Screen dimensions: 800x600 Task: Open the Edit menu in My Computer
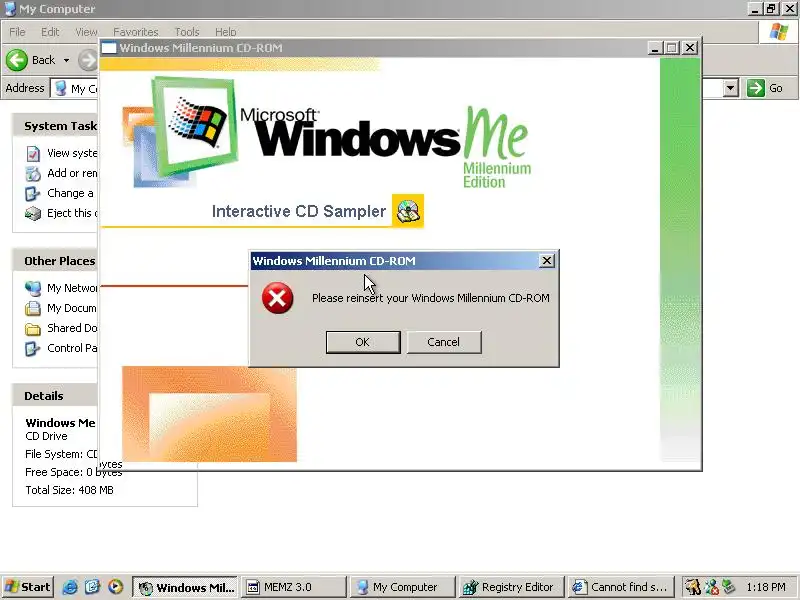50,32
